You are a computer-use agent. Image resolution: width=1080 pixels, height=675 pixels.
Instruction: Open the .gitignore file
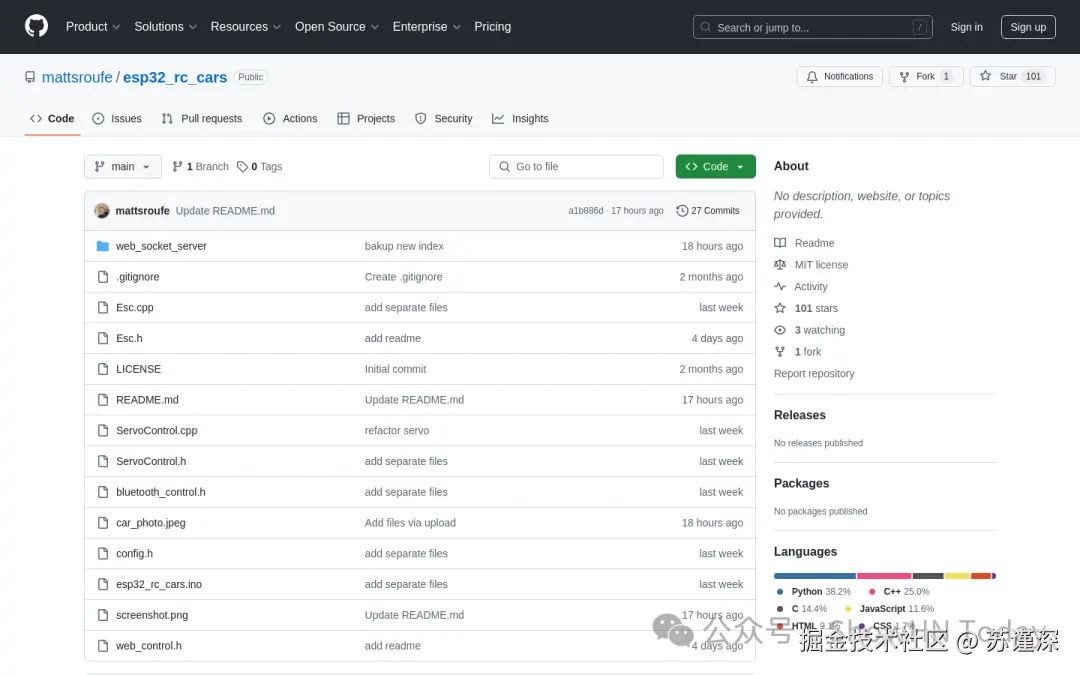tap(138, 277)
